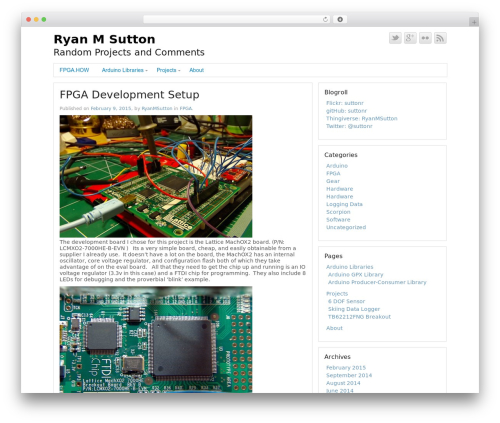Open the FPGA Development Setup post title
500x423 pixels.
click(x=129, y=95)
